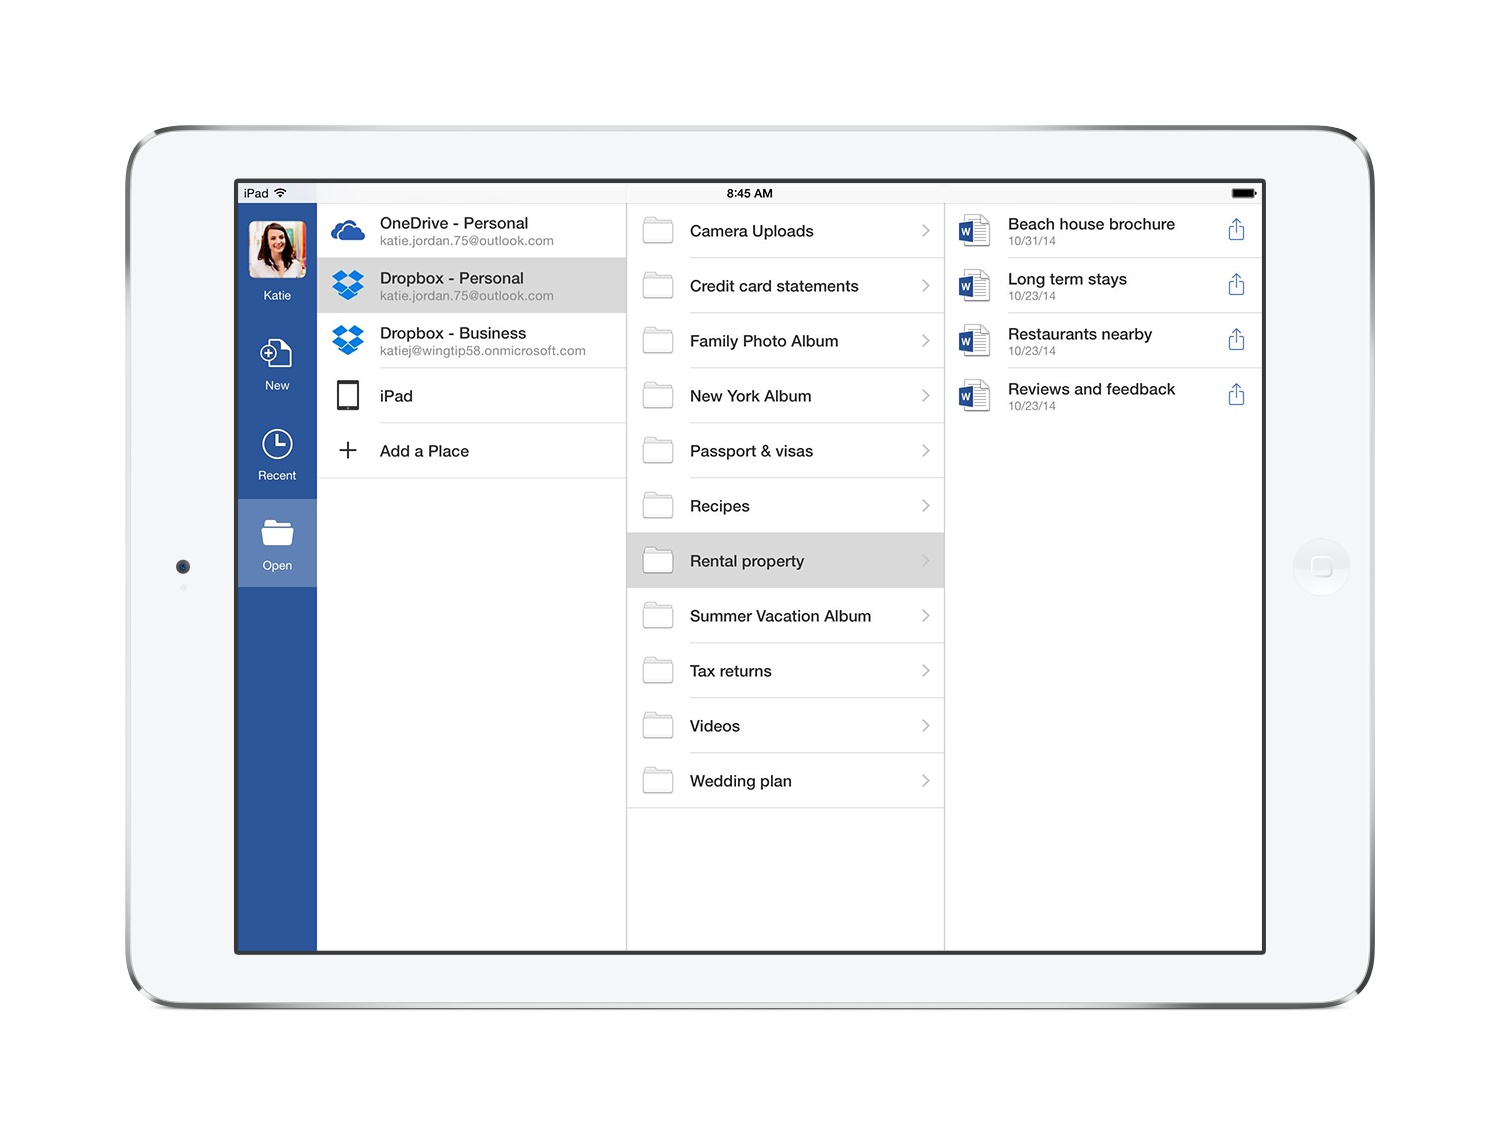Click the Open folder icon in sidebar
This screenshot has width=1500, height=1138.
coord(276,535)
